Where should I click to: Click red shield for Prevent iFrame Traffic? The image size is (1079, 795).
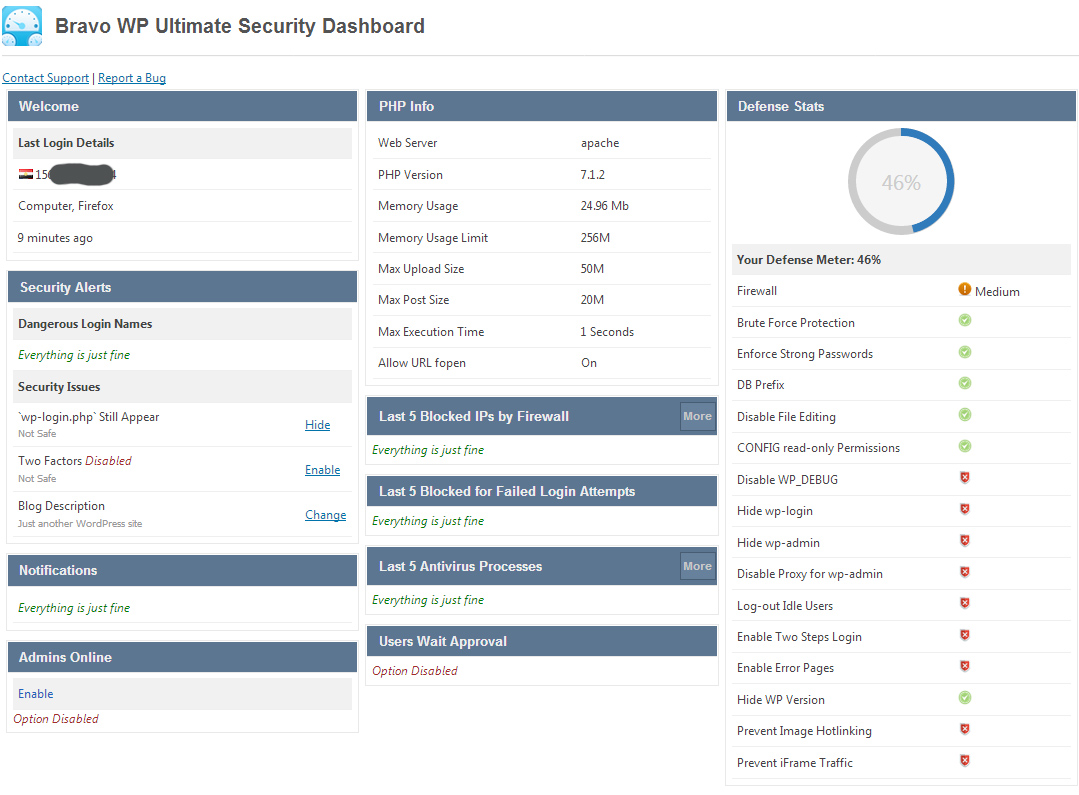coord(965,761)
